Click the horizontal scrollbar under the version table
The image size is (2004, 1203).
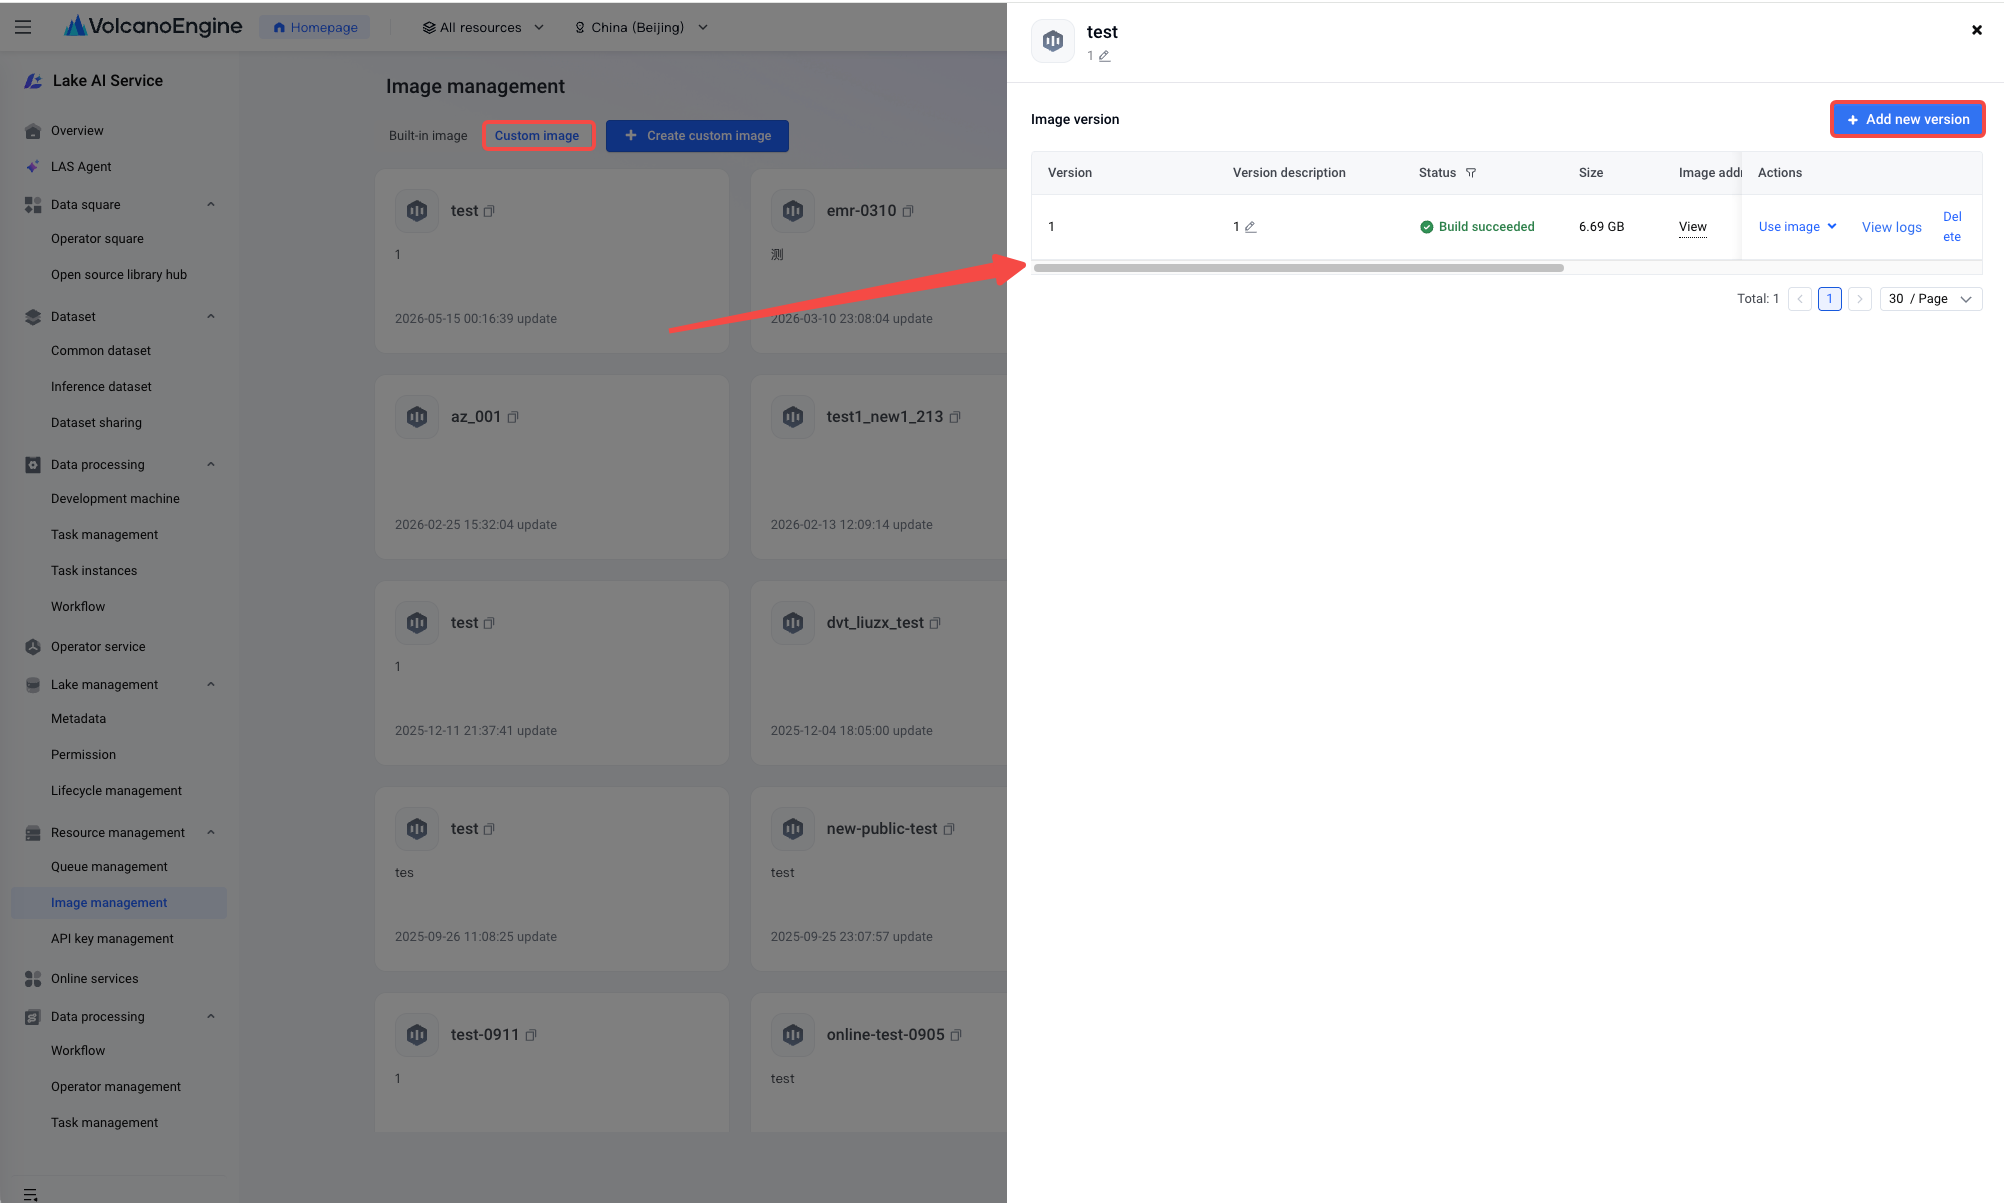[1298, 268]
